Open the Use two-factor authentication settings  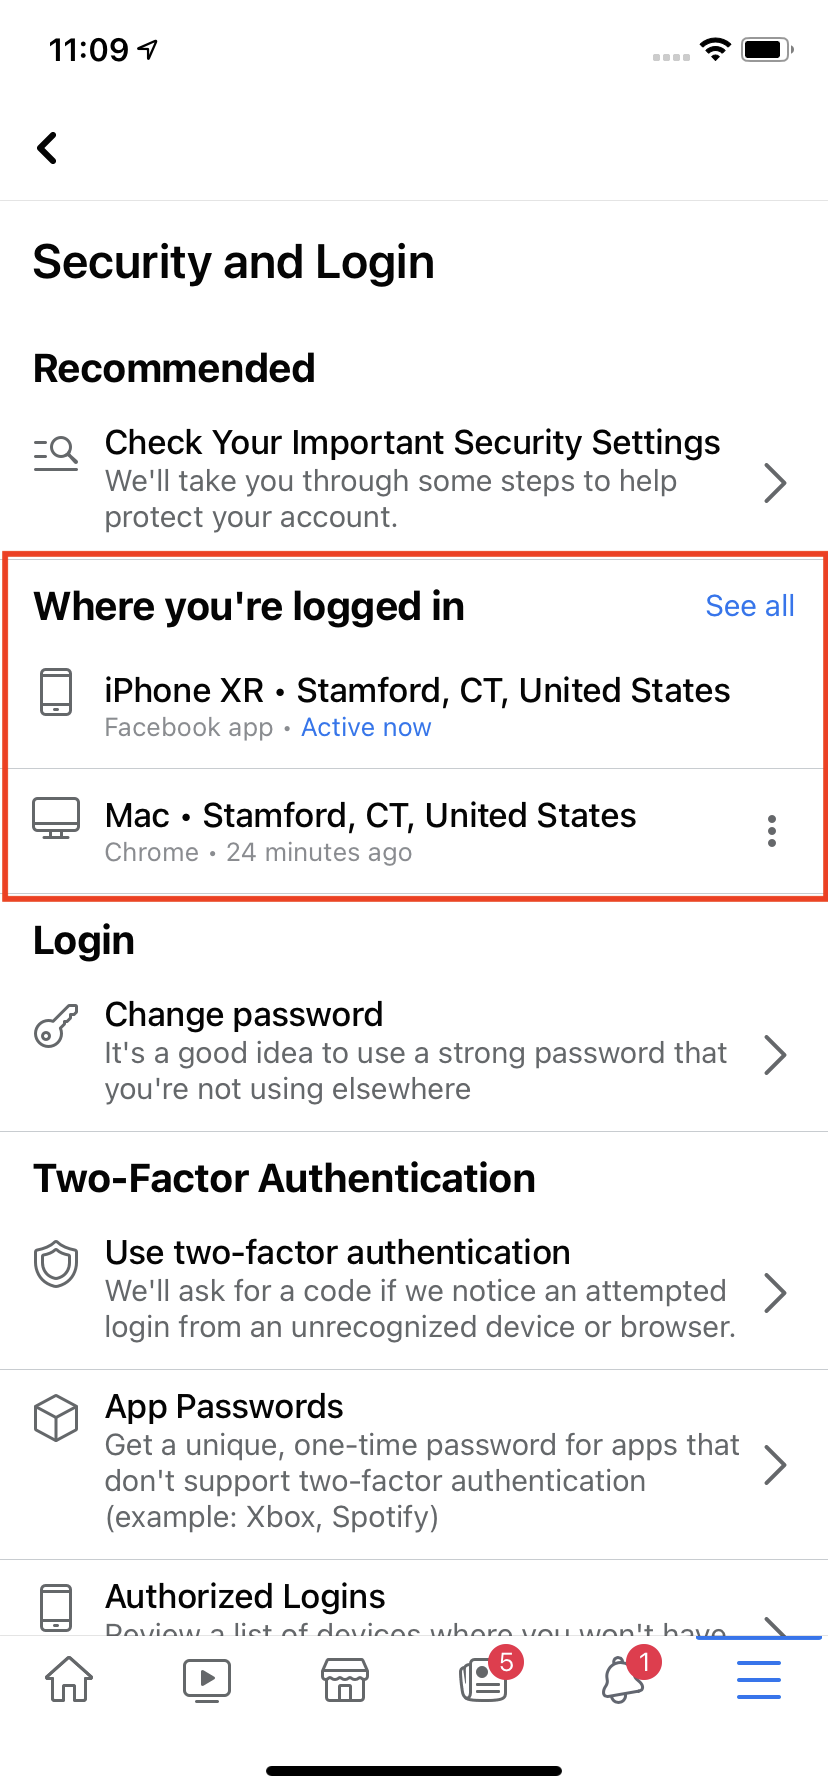coord(776,1292)
